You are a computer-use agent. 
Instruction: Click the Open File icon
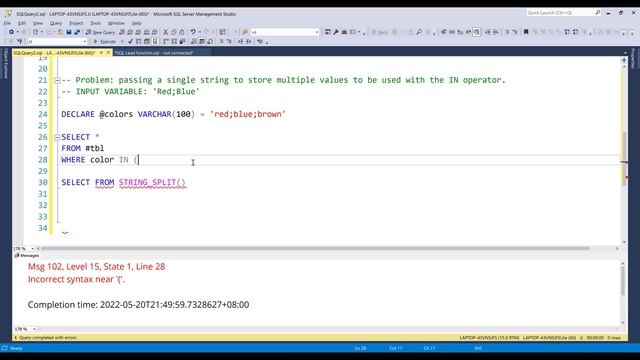60,32
